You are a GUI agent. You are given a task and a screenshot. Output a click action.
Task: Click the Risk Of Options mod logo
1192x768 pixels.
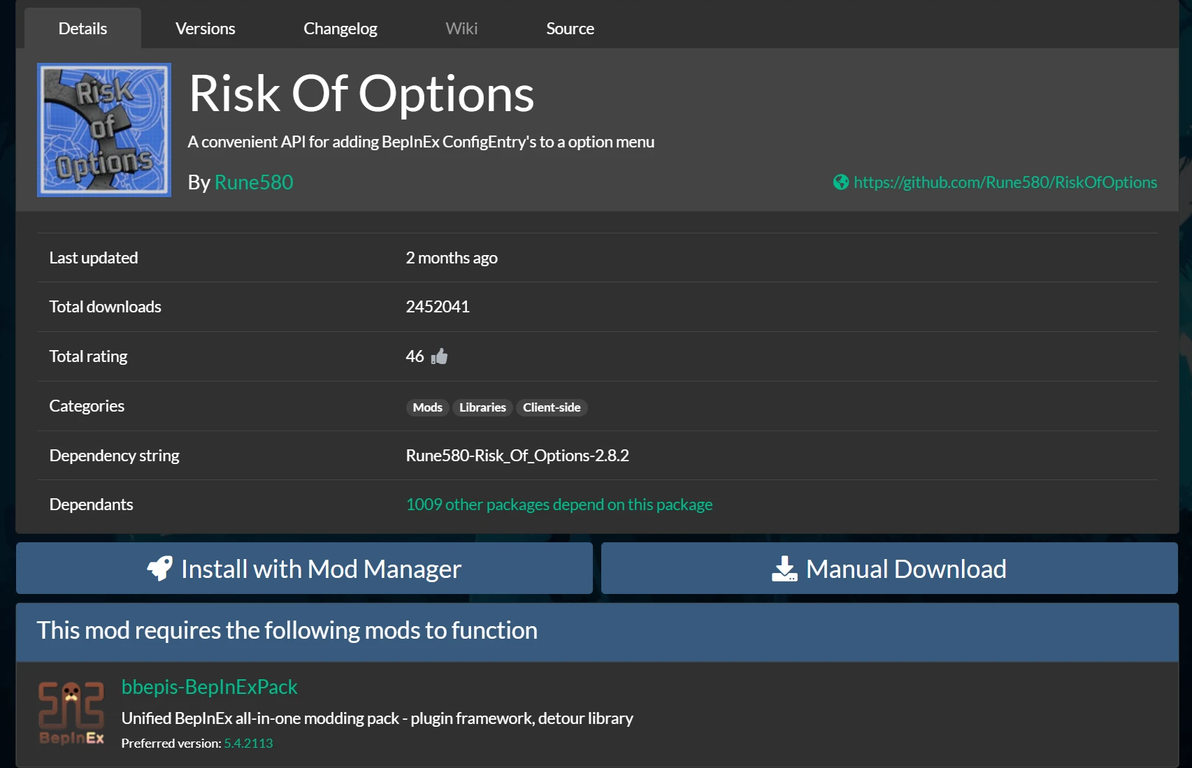104,130
